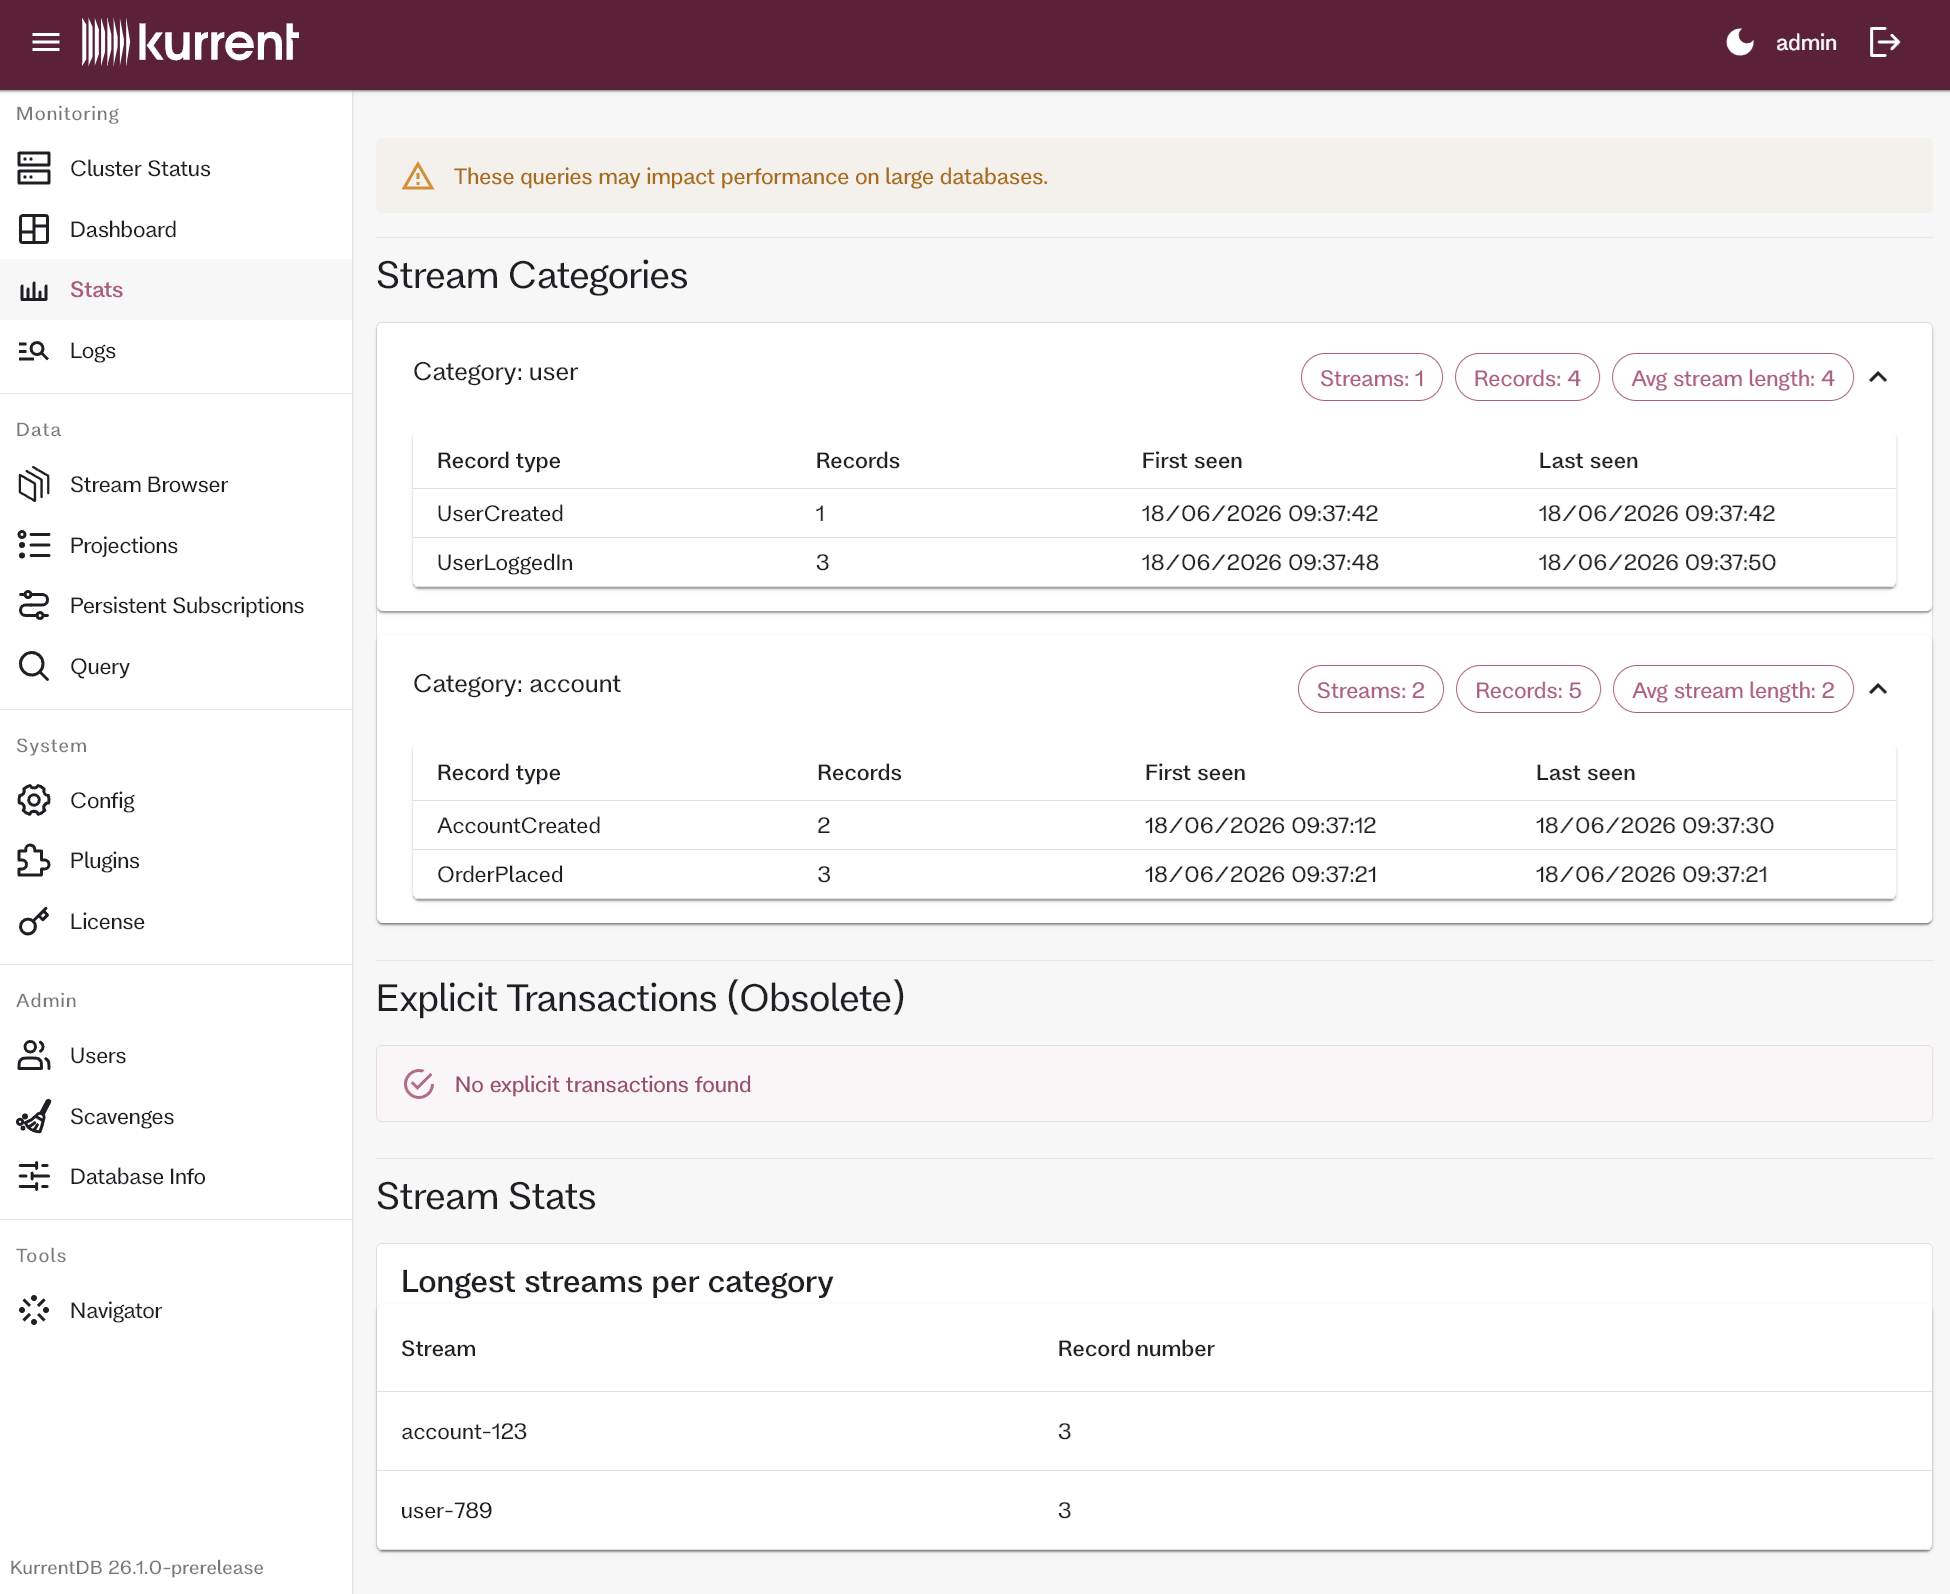Viewport: 1950px width, 1594px height.
Task: Open Database Info page
Action: coord(176,1176)
